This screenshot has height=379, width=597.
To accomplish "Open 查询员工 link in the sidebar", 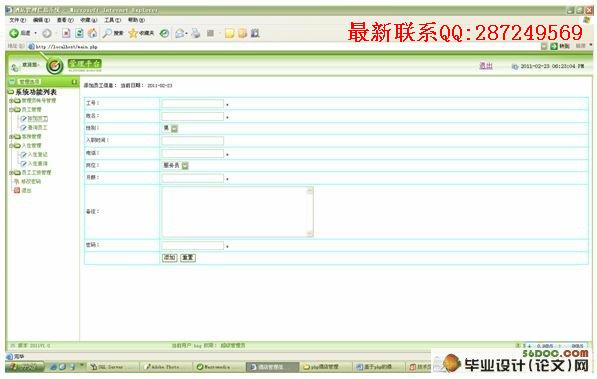I will (x=38, y=128).
